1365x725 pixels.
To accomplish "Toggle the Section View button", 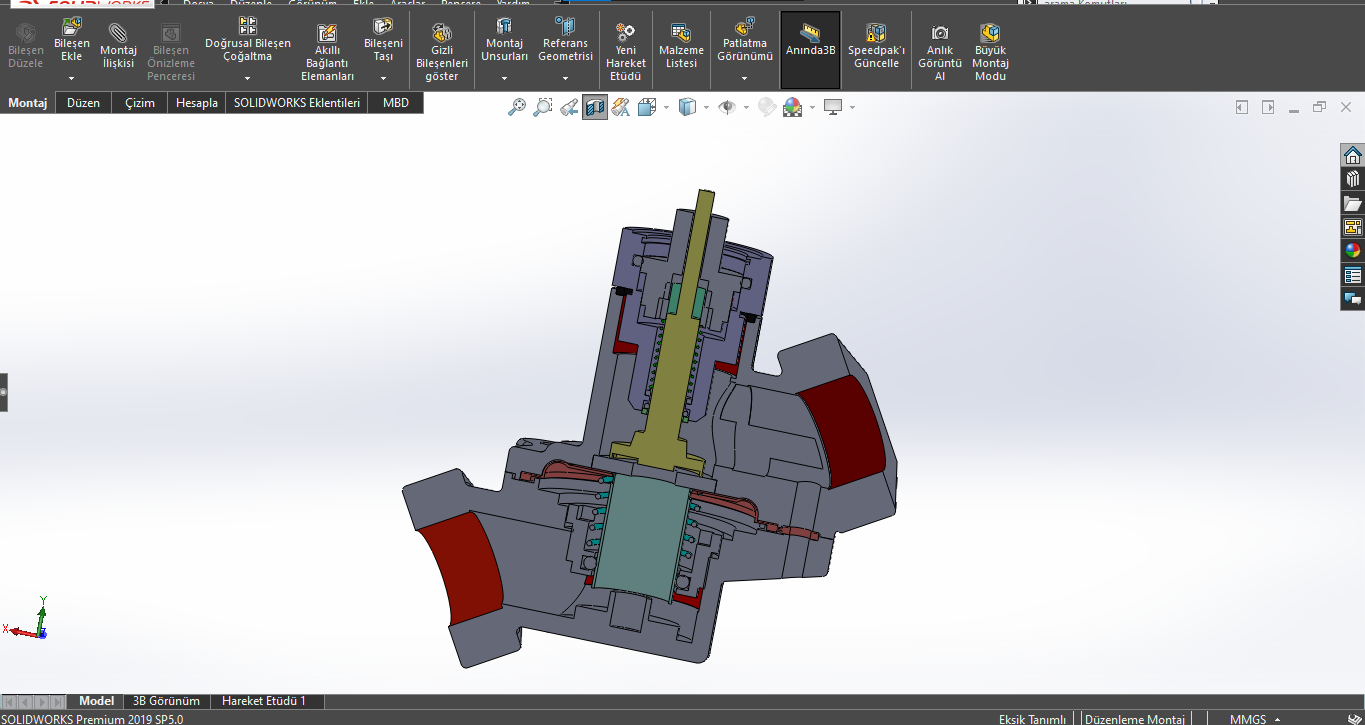I will coord(595,107).
